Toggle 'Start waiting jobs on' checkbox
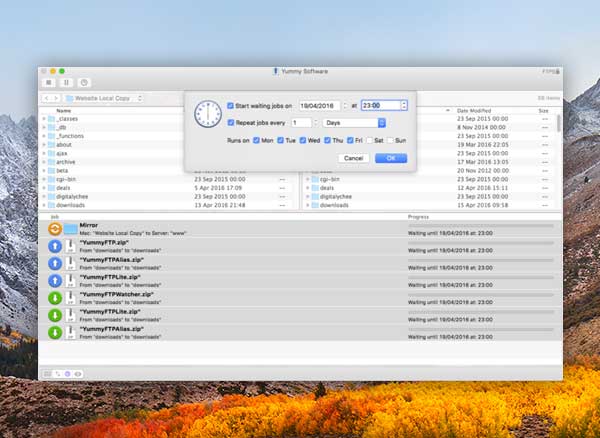 point(230,106)
